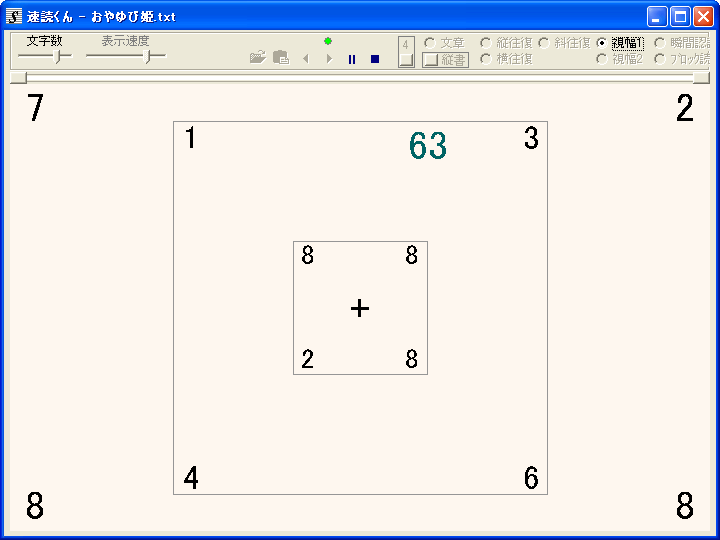Screen dimensions: 720x540
Task: Open a text file with folder icon
Action: point(258,57)
